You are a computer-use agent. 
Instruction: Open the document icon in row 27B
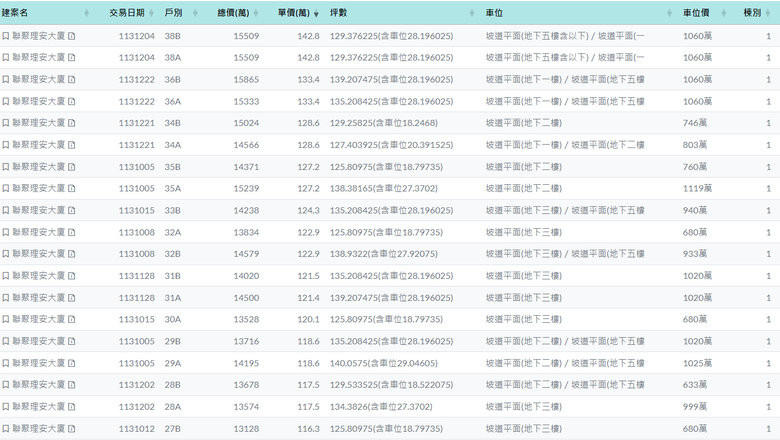tap(72, 428)
